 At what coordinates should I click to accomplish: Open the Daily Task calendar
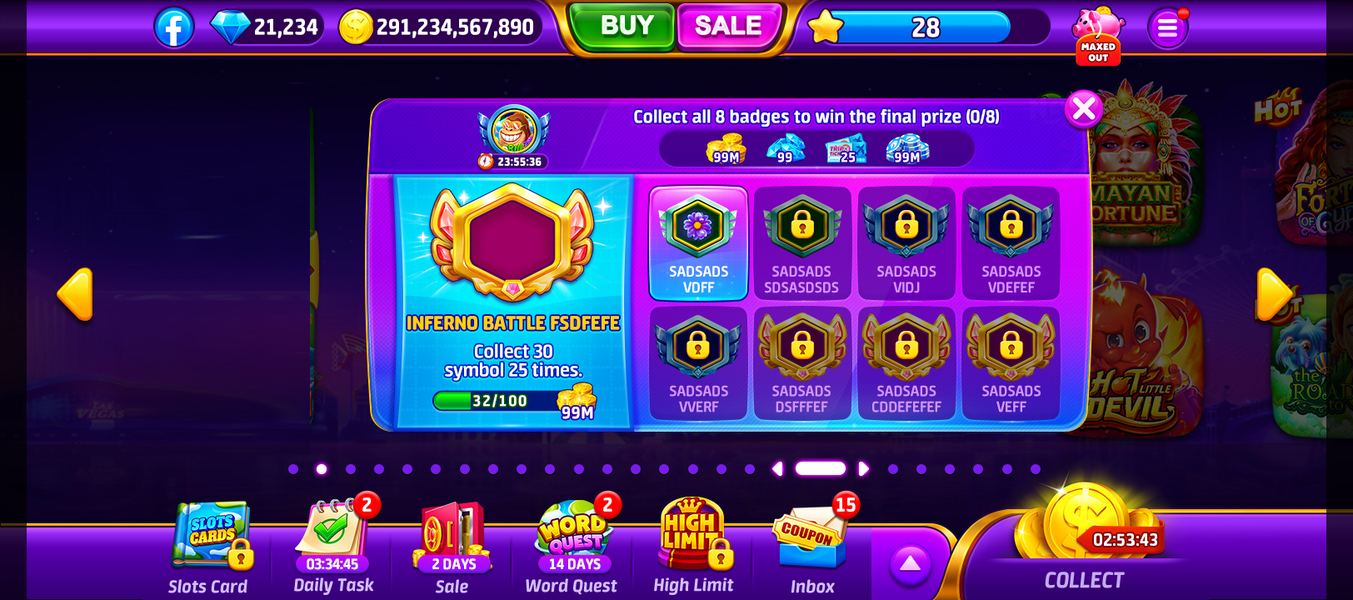pos(334,546)
